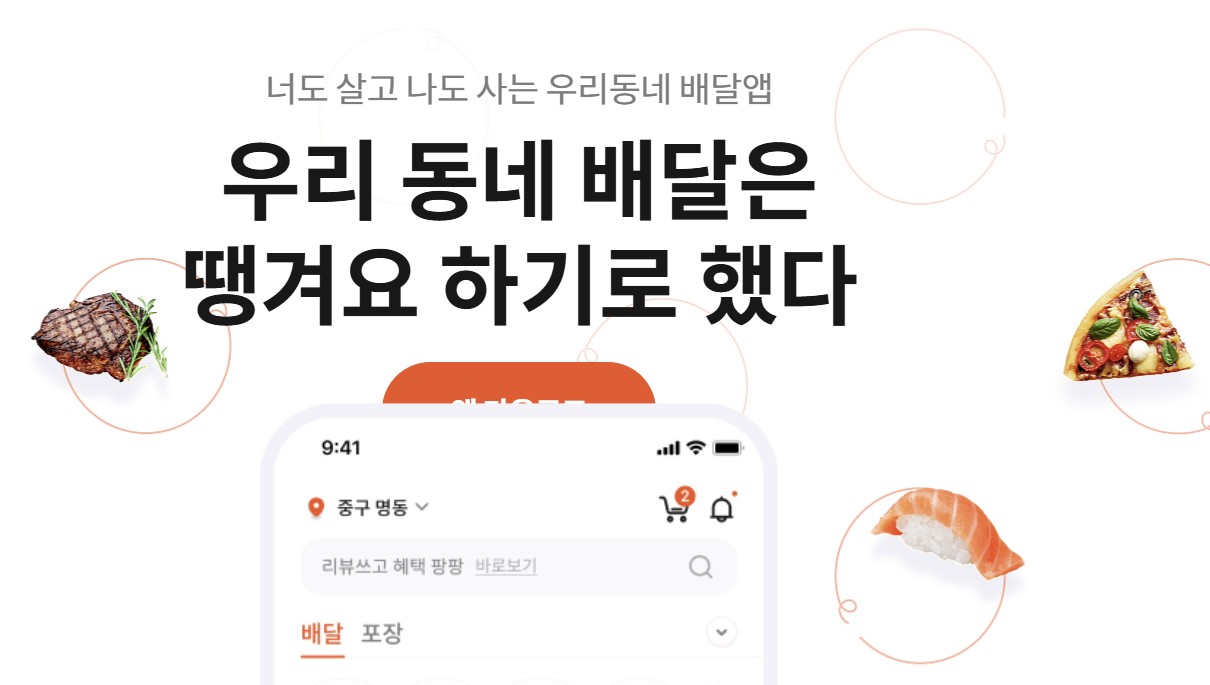Open the shopping cart icon
This screenshot has width=1210, height=685.
click(x=674, y=509)
